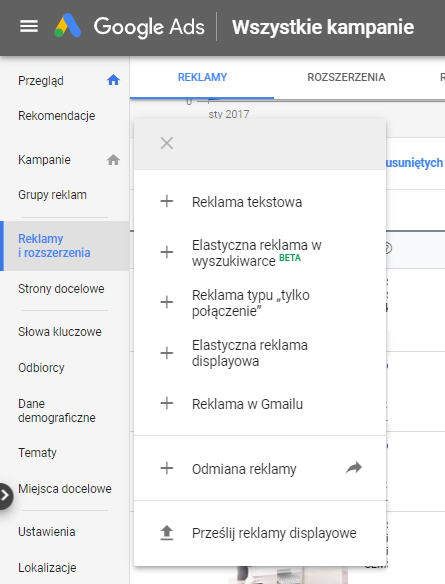Screen dimensions: 445x584
Task: Open Odbiorcy in the sidebar
Action: (x=41, y=368)
